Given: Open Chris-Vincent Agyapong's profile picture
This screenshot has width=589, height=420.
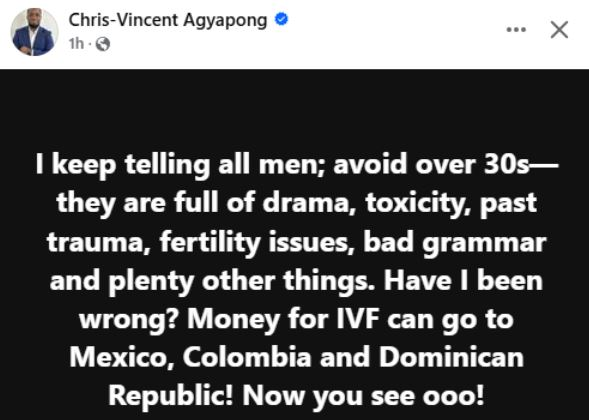Looking at the screenshot, I should pos(35,32).
